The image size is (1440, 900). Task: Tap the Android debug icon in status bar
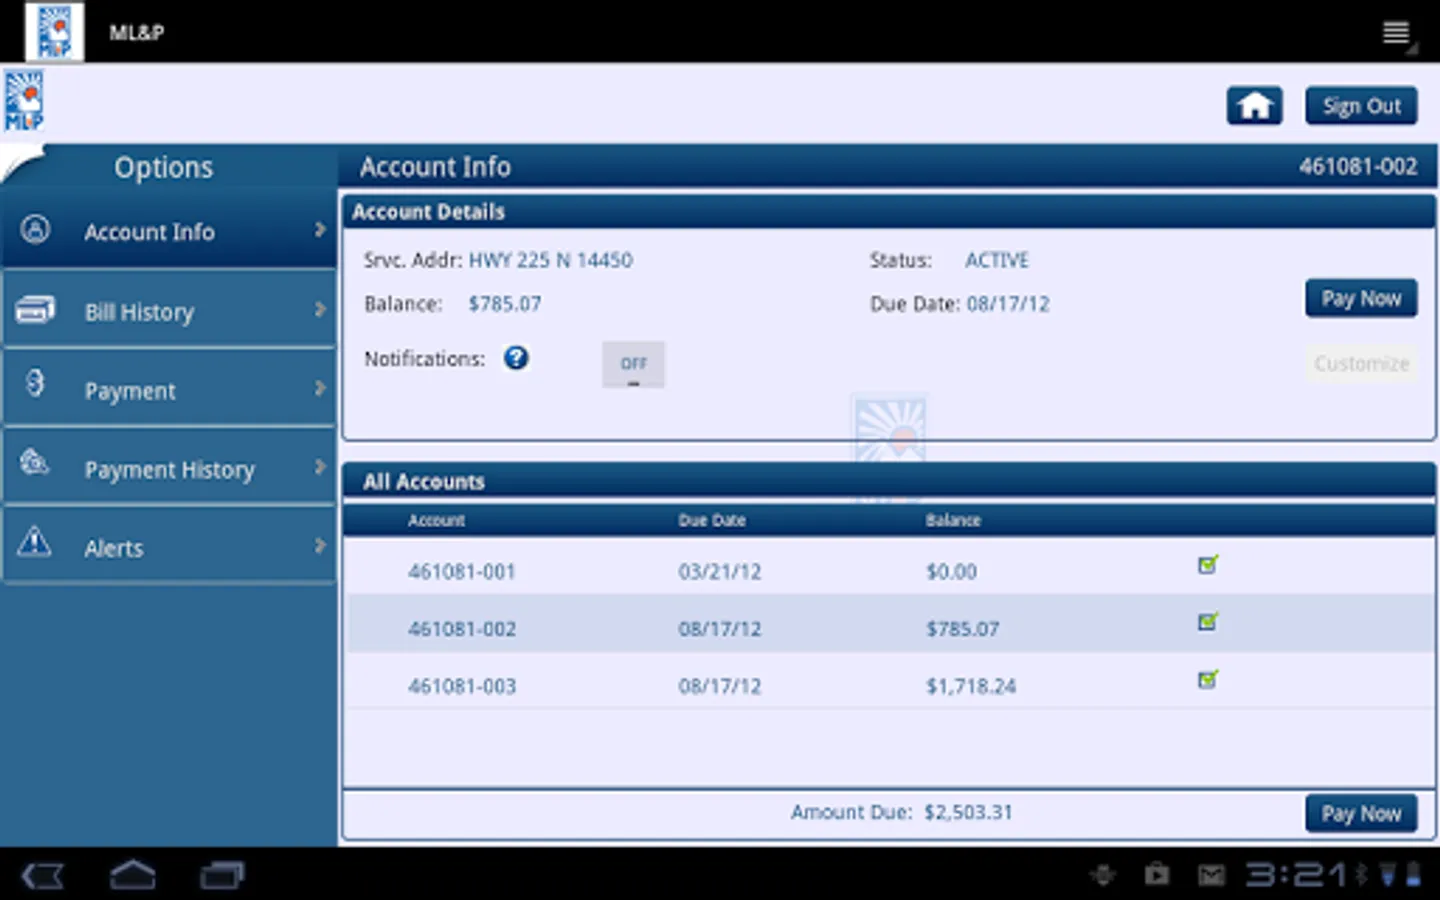pyautogui.click(x=1103, y=876)
